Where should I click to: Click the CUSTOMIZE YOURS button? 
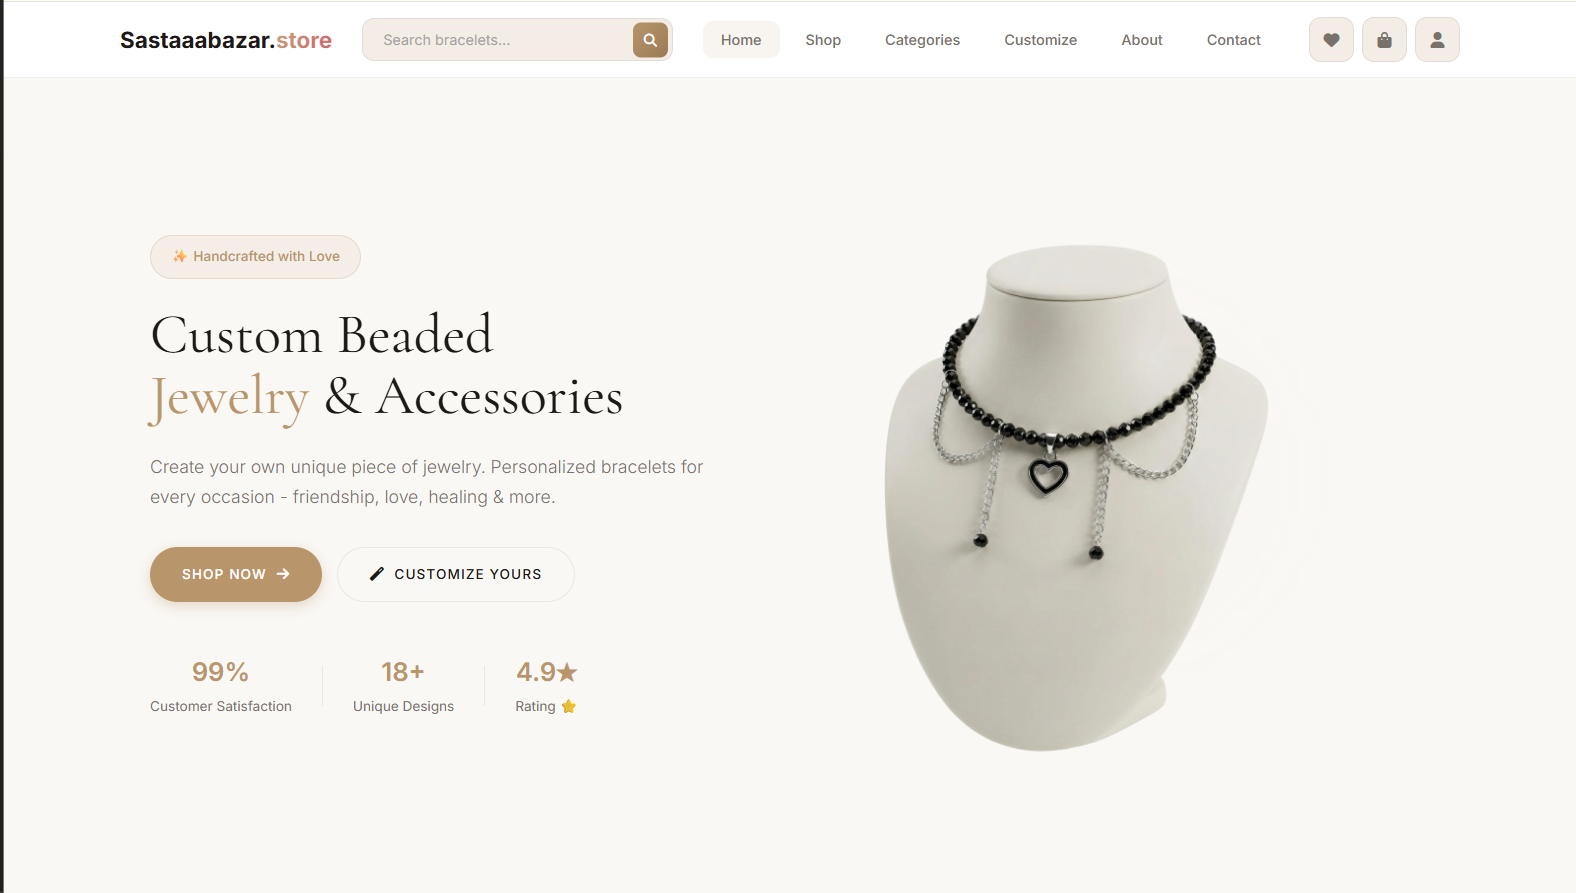(456, 574)
